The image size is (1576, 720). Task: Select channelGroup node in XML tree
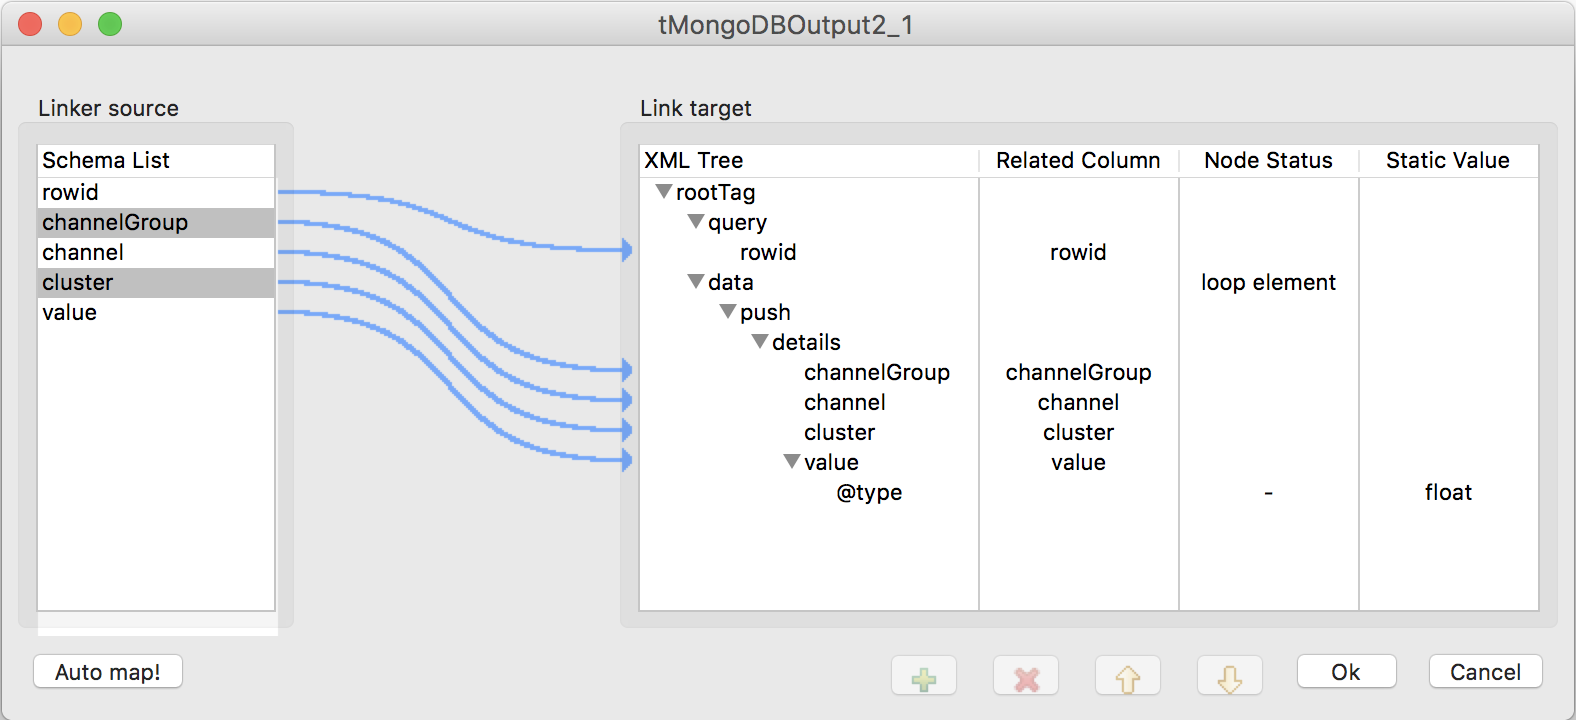pos(877,372)
